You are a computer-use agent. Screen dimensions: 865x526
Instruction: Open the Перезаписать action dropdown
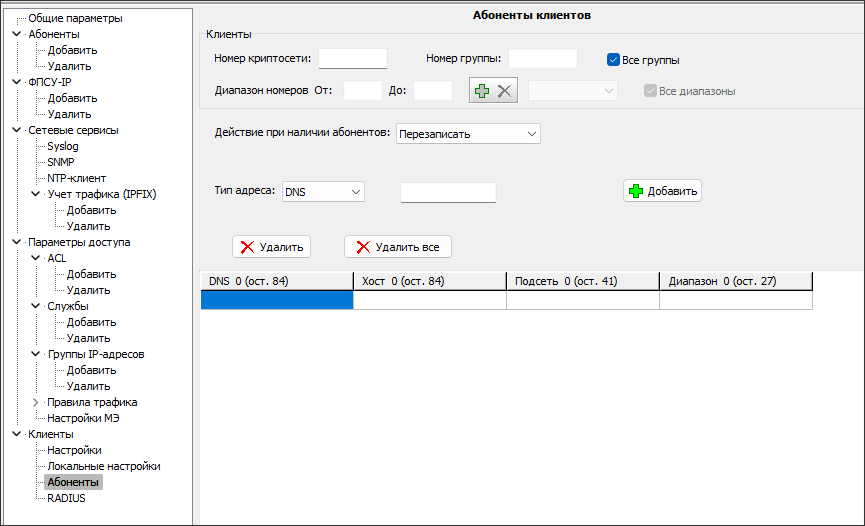468,134
